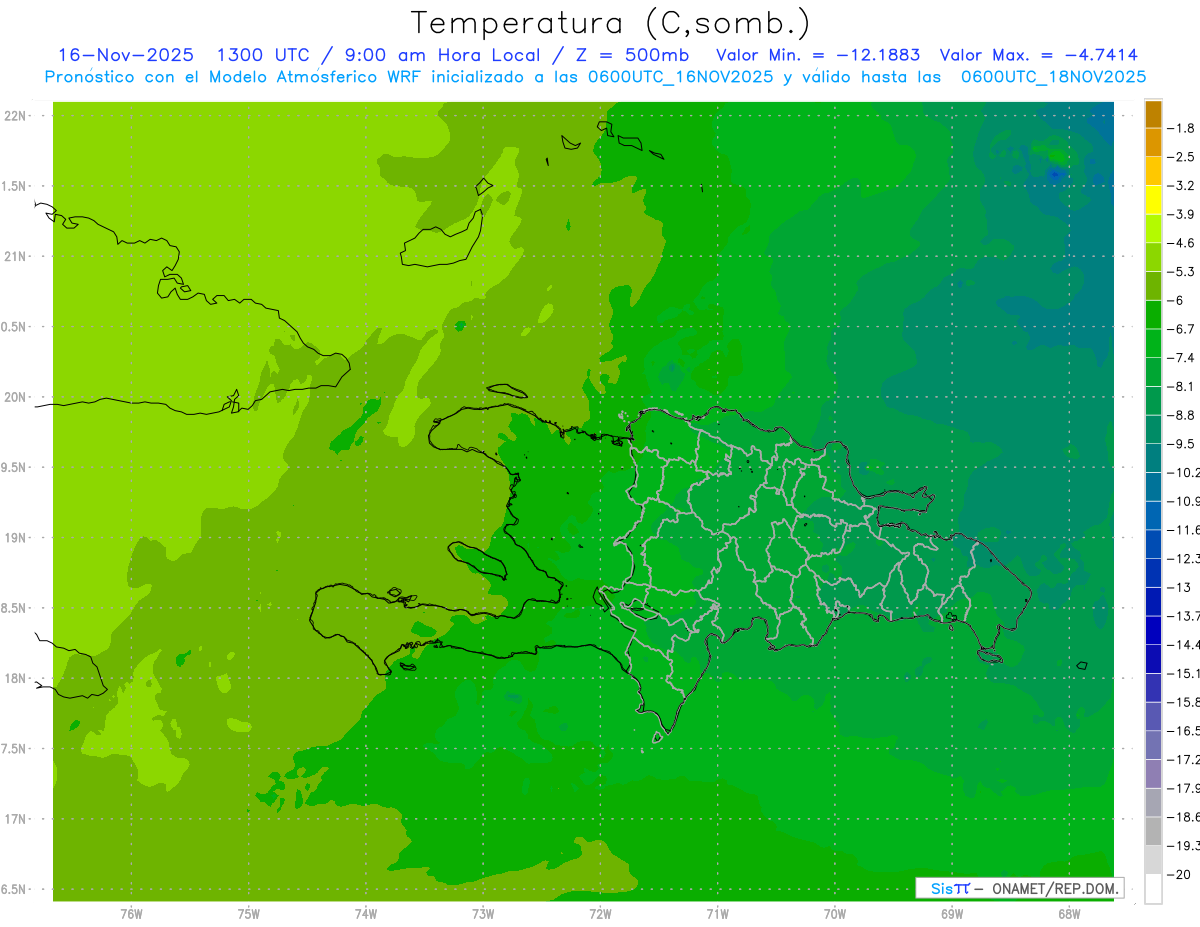Image resolution: width=1200 pixels, height=927 pixels.
Task: Select the "69W" longitude label
Action: click(952, 914)
